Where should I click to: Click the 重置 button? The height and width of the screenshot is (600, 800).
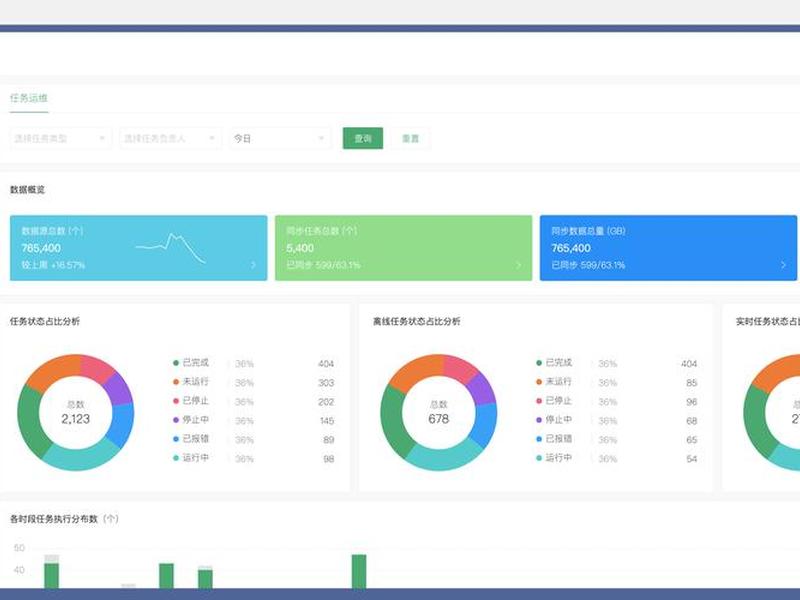[410, 138]
